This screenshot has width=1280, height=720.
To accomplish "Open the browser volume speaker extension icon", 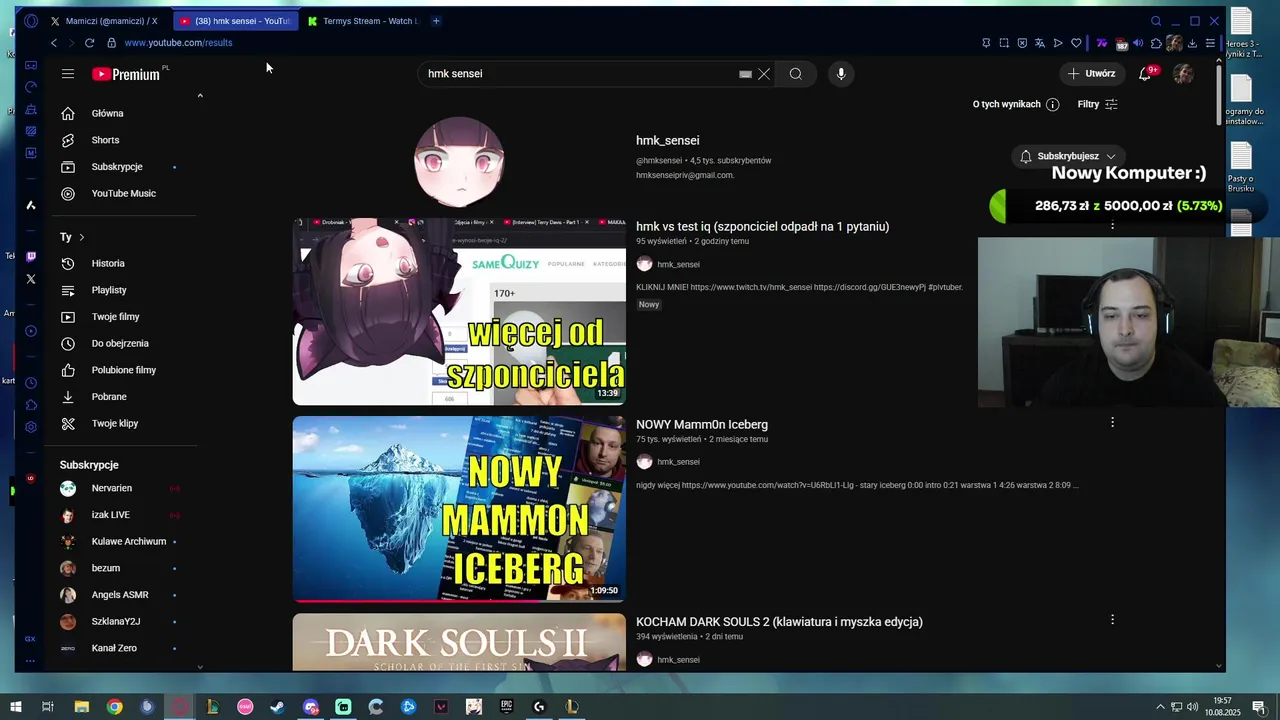I will tap(1138, 43).
